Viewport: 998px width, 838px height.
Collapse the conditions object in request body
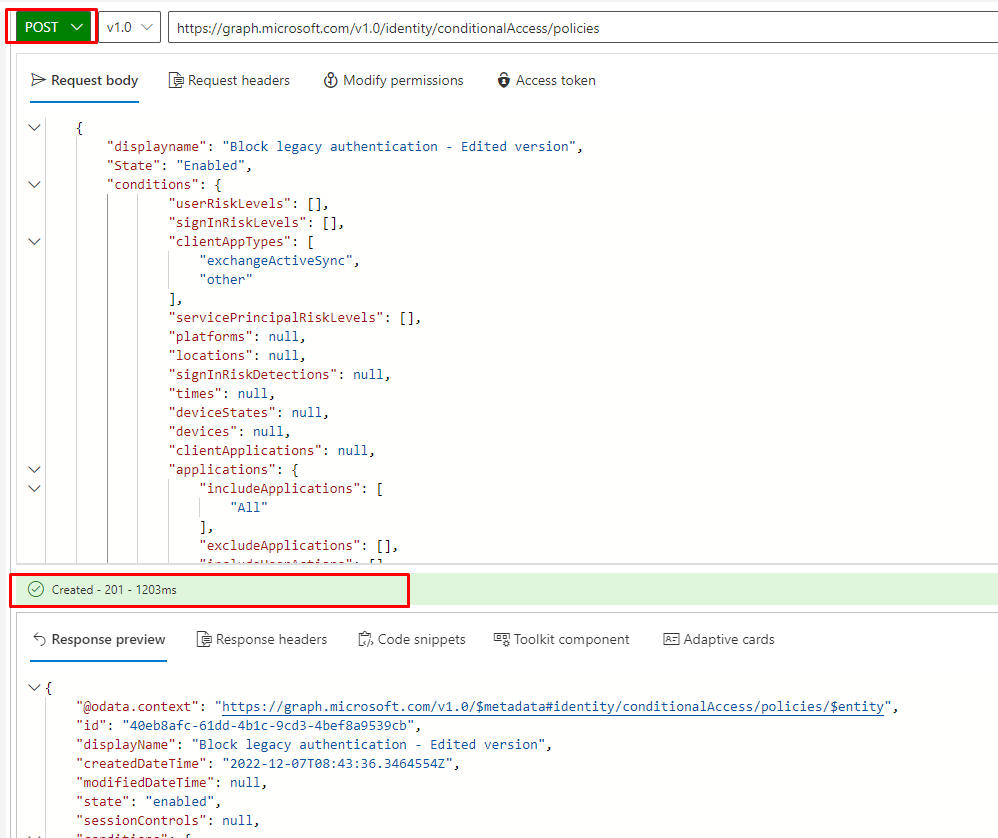[x=35, y=184]
